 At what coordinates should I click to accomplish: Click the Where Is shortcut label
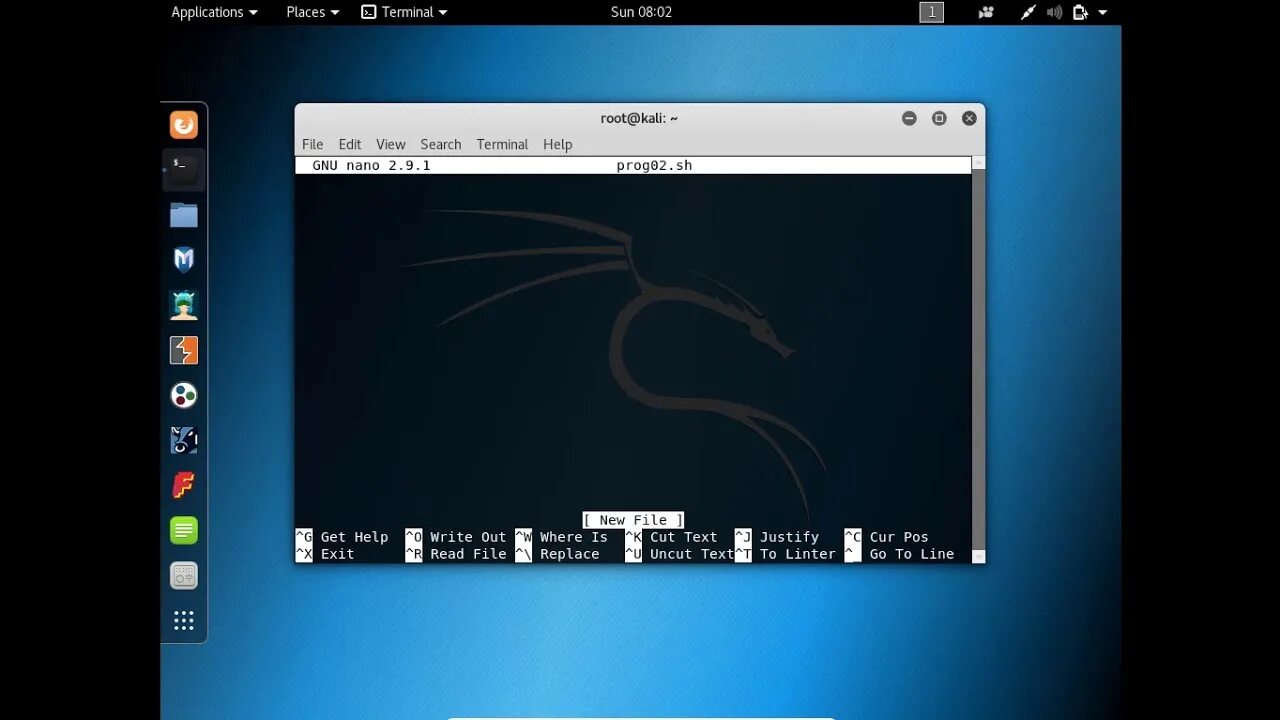point(574,537)
